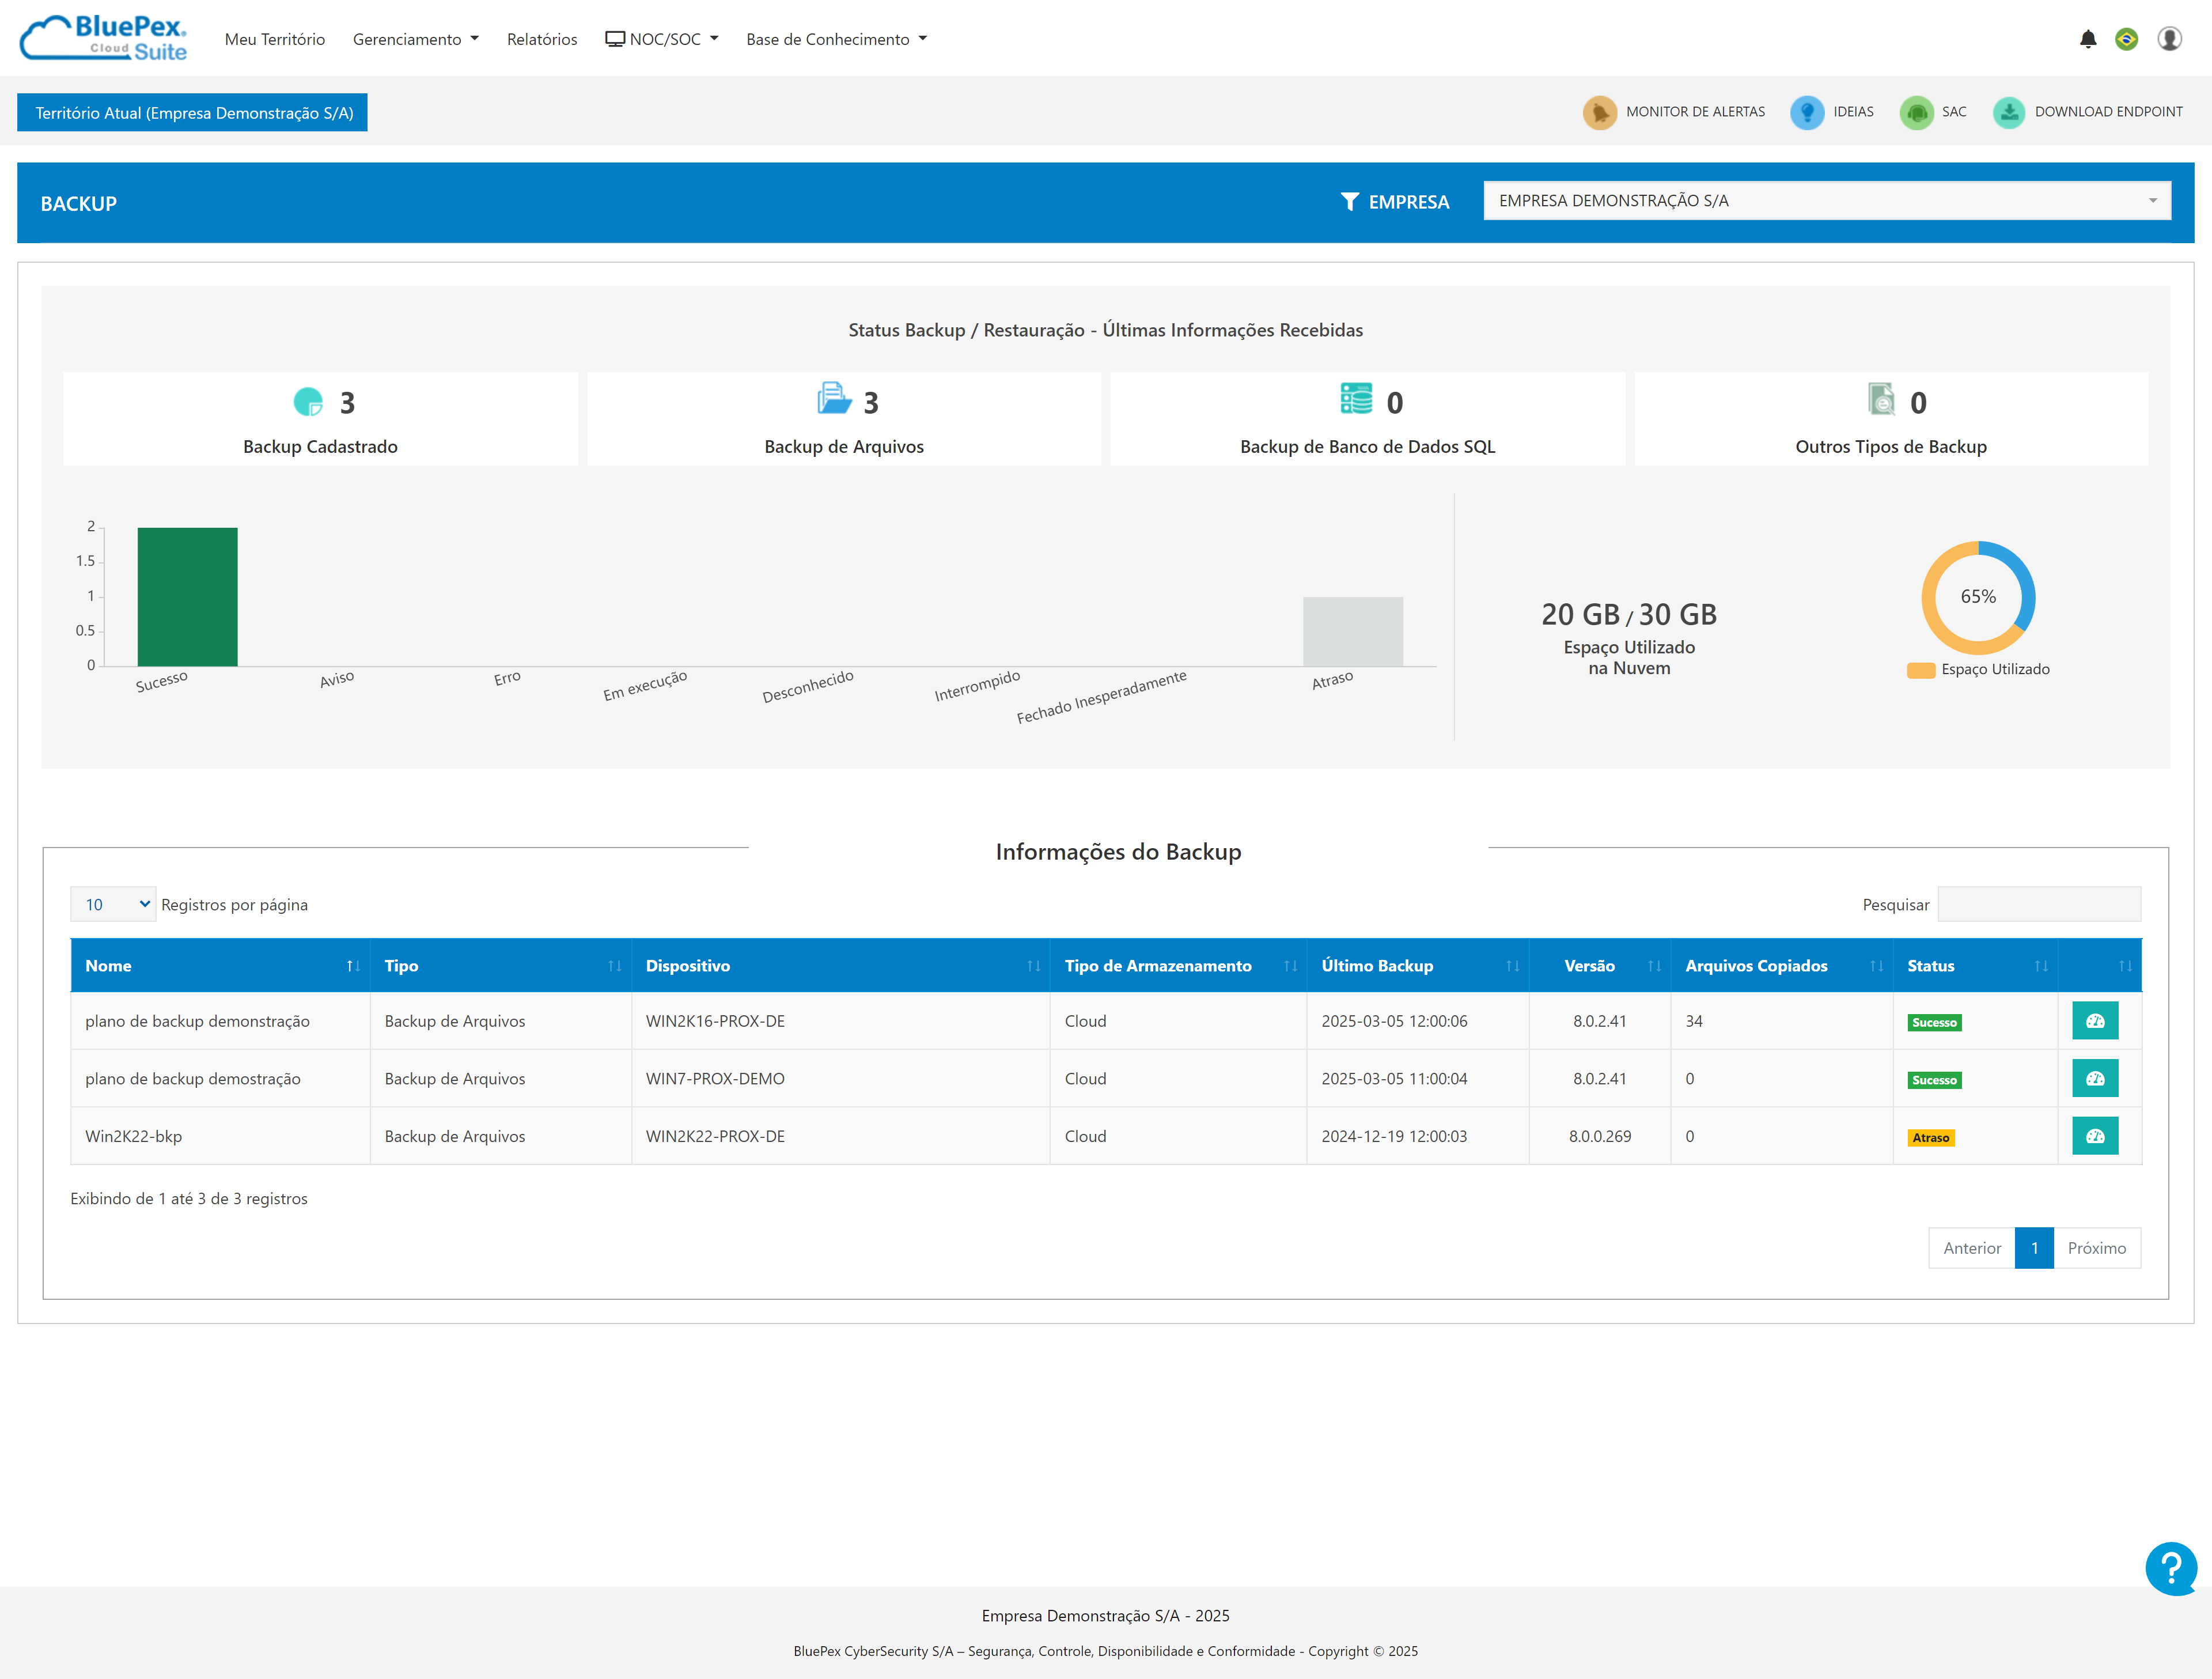Sort by Dispositivo column arrows
2212x1679 pixels.
[1033, 966]
